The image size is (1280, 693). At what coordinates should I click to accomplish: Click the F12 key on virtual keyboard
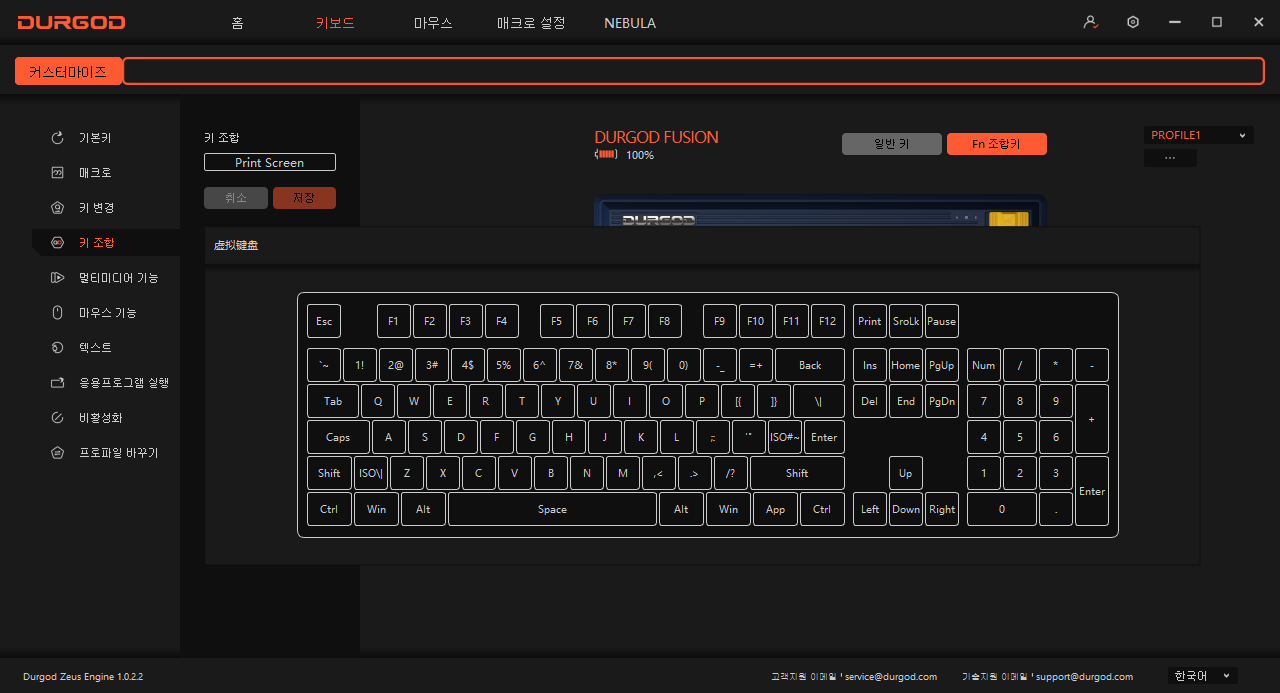pyautogui.click(x=828, y=321)
